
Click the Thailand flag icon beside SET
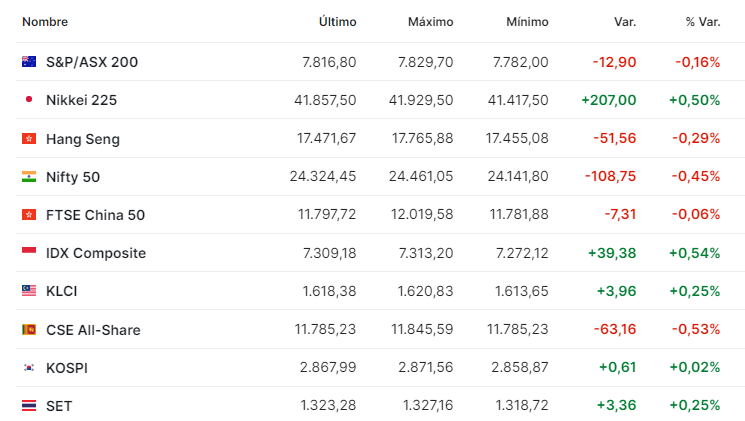pyautogui.click(x=29, y=406)
